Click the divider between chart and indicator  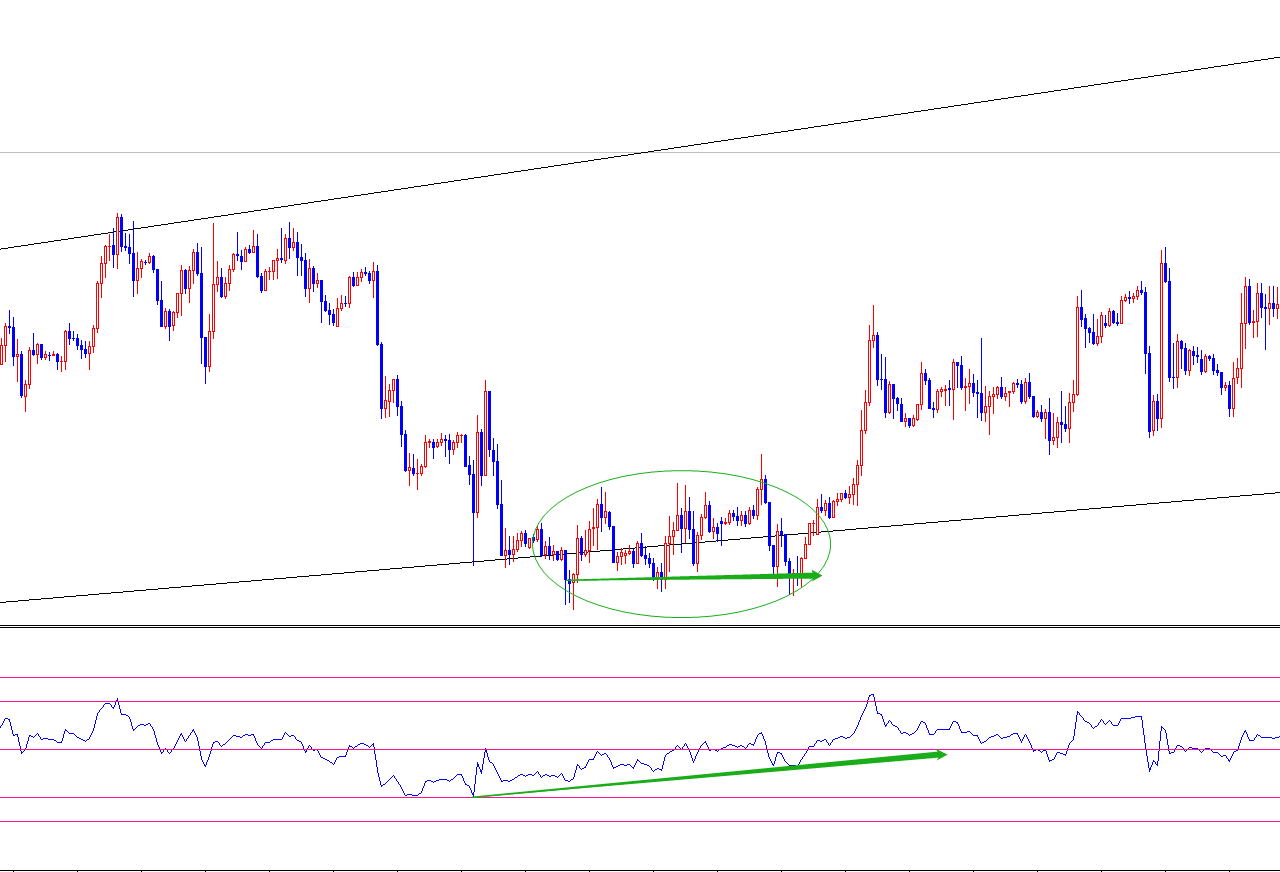point(640,627)
